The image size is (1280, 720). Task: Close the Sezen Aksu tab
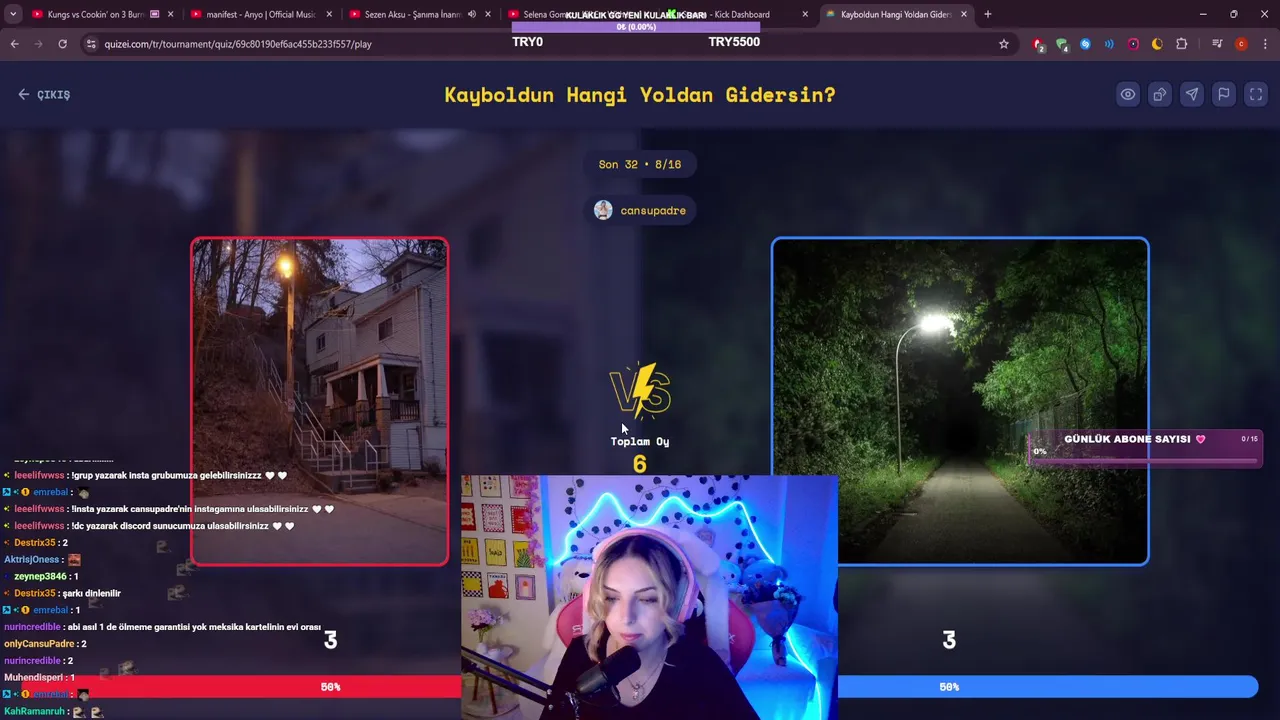point(488,14)
